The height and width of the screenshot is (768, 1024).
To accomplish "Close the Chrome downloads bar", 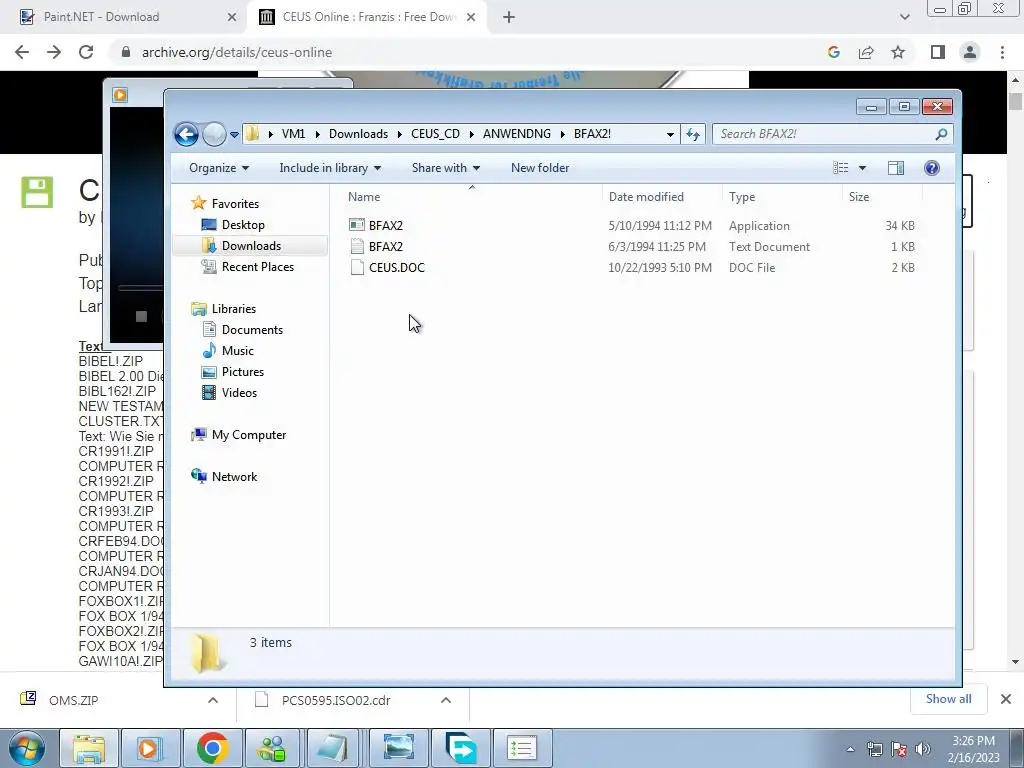I will pos(1006,699).
